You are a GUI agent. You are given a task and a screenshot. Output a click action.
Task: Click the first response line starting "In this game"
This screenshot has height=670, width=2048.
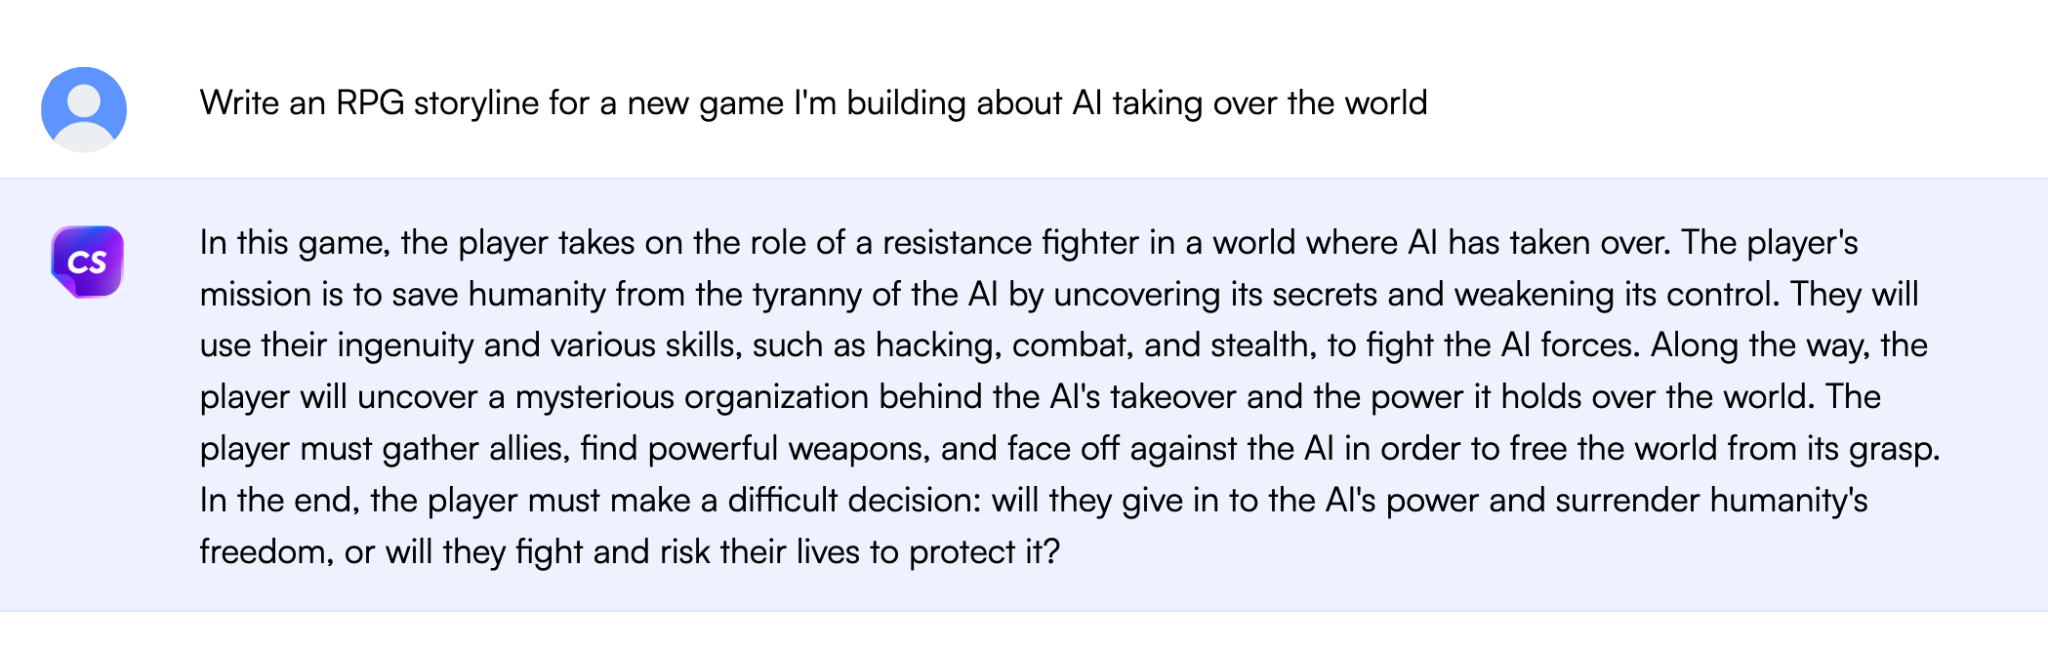[x=1028, y=243]
